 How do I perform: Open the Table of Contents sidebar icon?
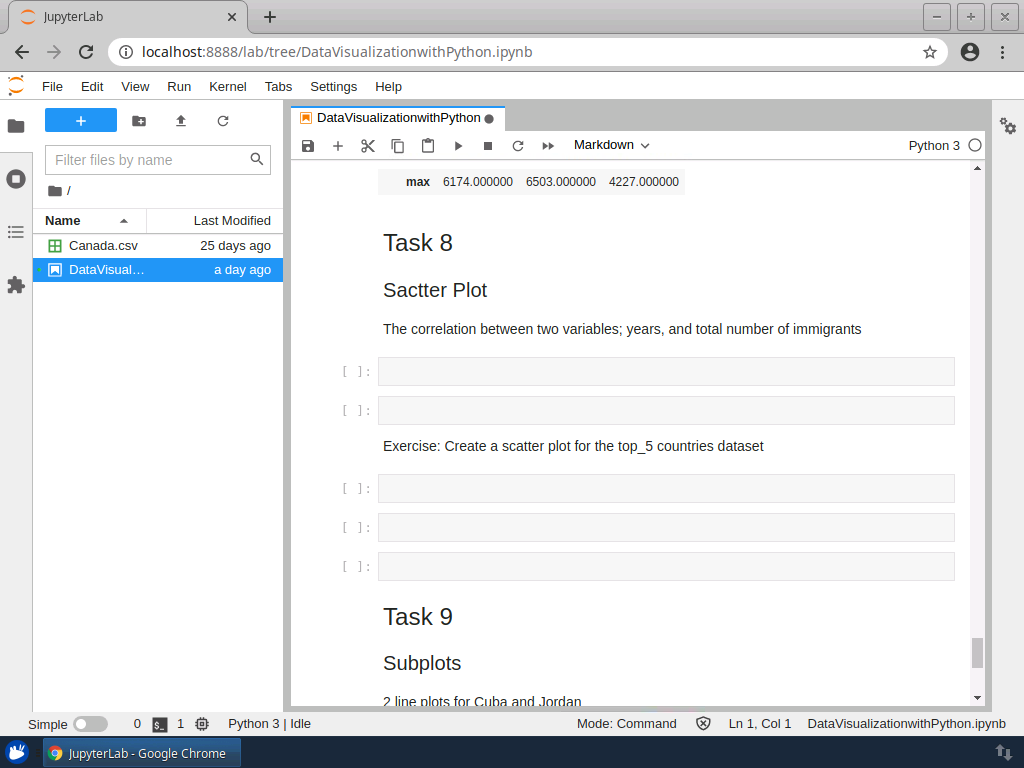(16, 232)
